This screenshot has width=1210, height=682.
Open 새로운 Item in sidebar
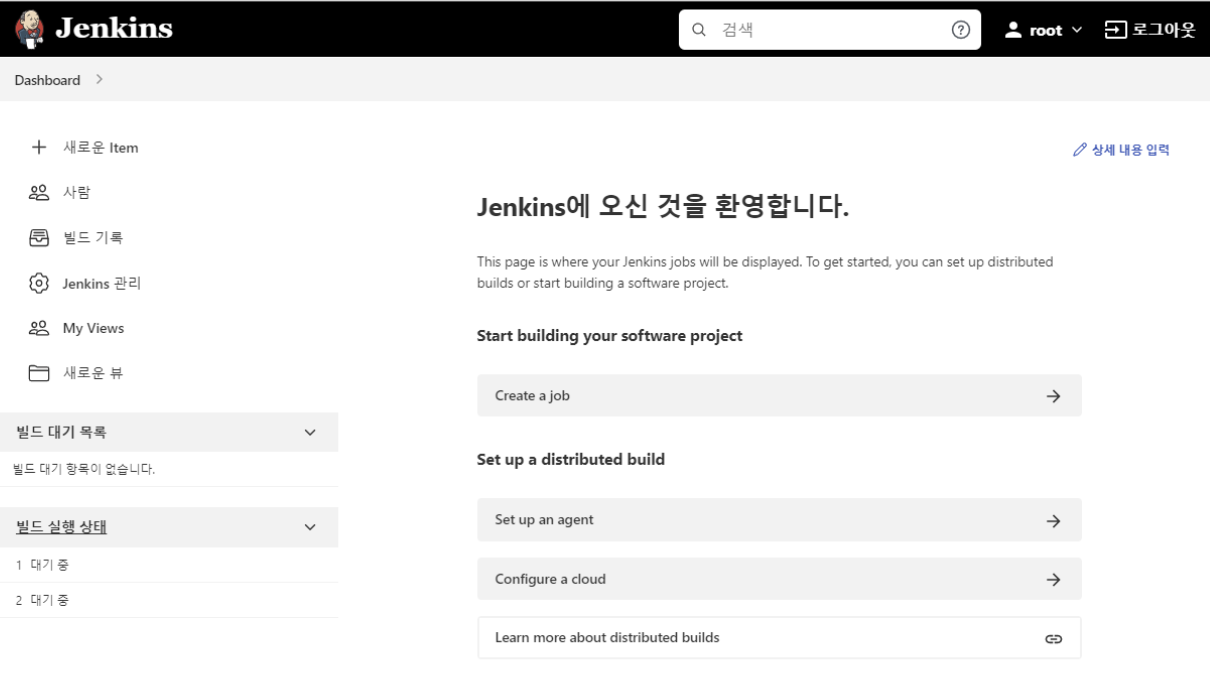pos(101,147)
